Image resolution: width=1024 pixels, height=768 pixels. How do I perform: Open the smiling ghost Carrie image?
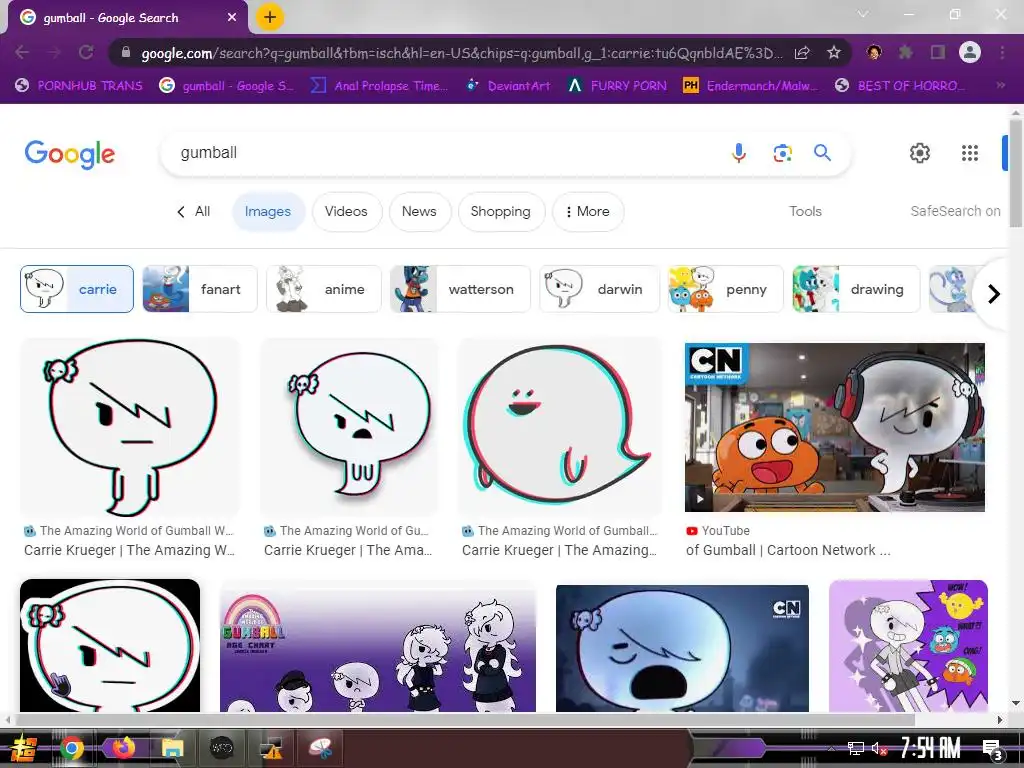pyautogui.click(x=560, y=427)
